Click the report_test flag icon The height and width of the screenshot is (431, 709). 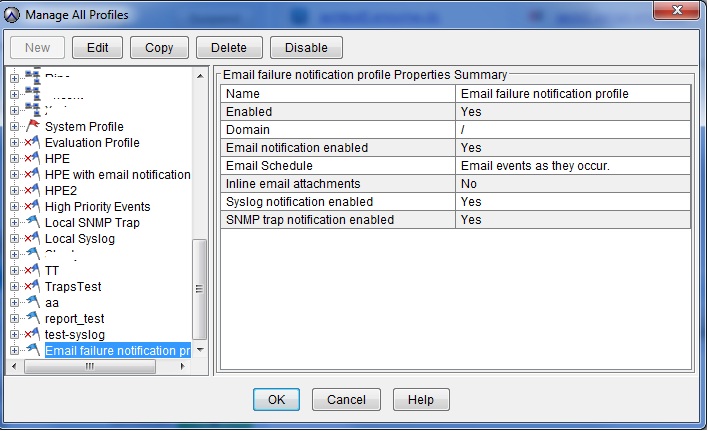tap(33, 318)
